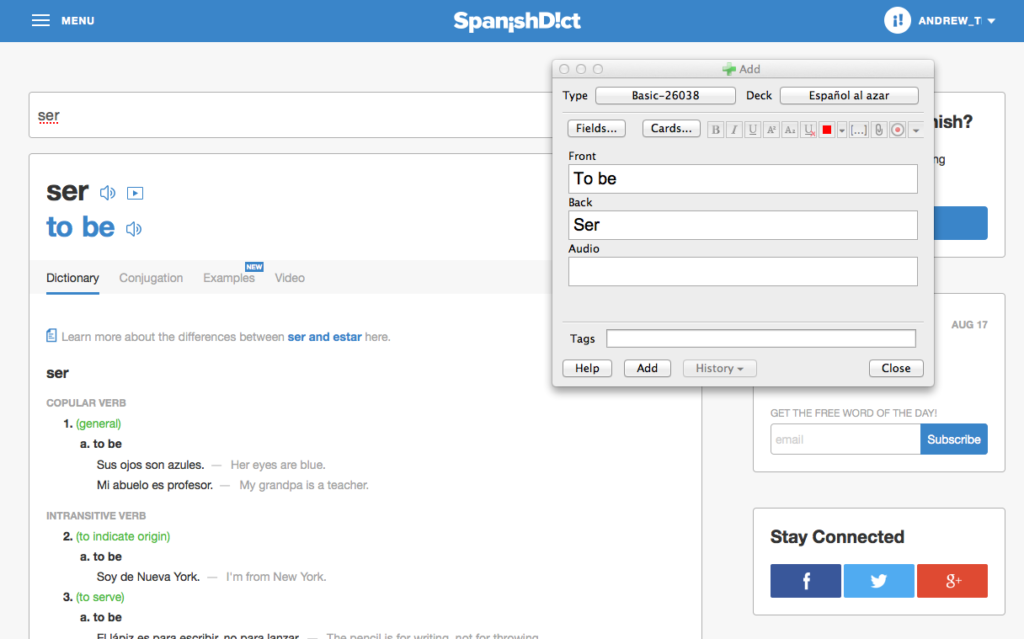Click the superscript formatting icon
Viewport: 1024px width, 639px height.
coord(771,130)
